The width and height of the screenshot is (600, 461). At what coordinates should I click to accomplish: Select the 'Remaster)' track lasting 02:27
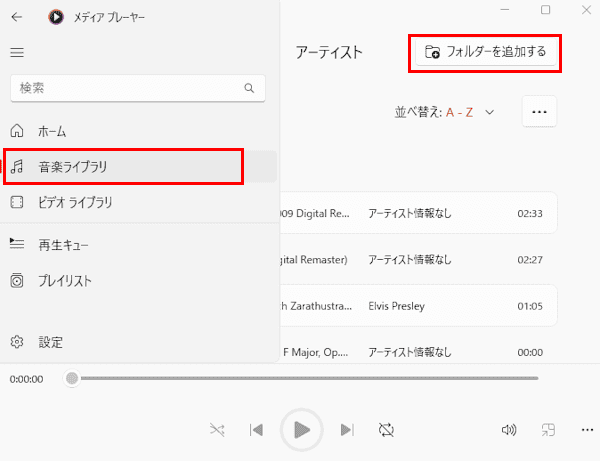[x=419, y=259]
